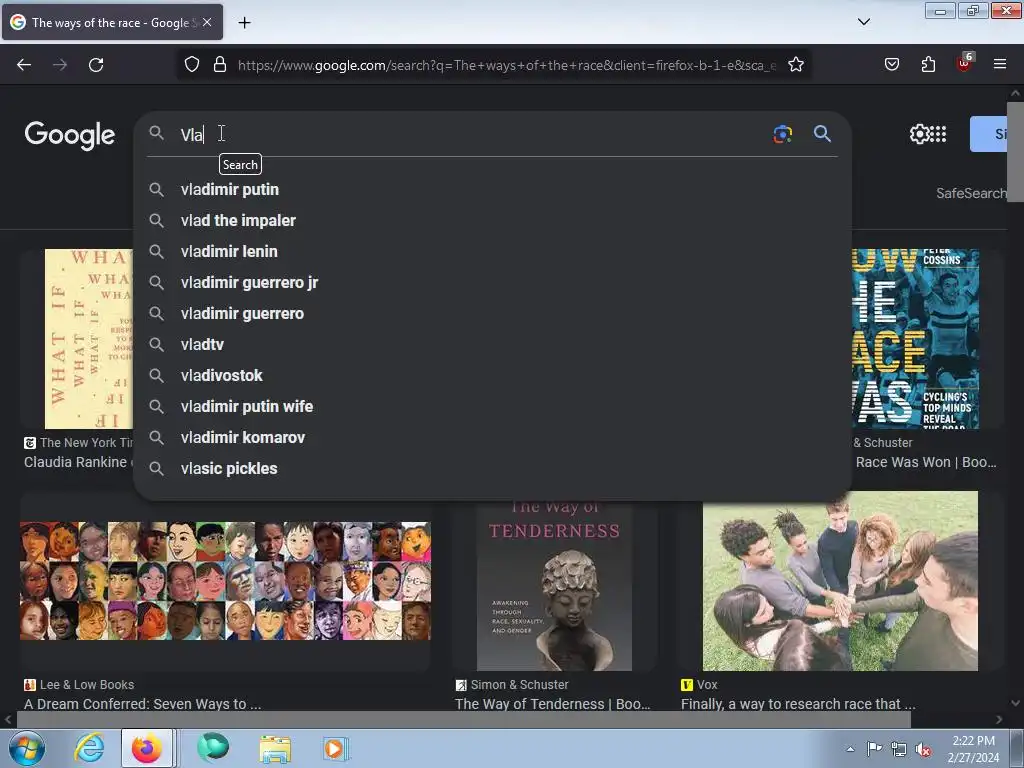Choose suggestion 'vladimir komarov'
1024x768 pixels.
coord(492,438)
